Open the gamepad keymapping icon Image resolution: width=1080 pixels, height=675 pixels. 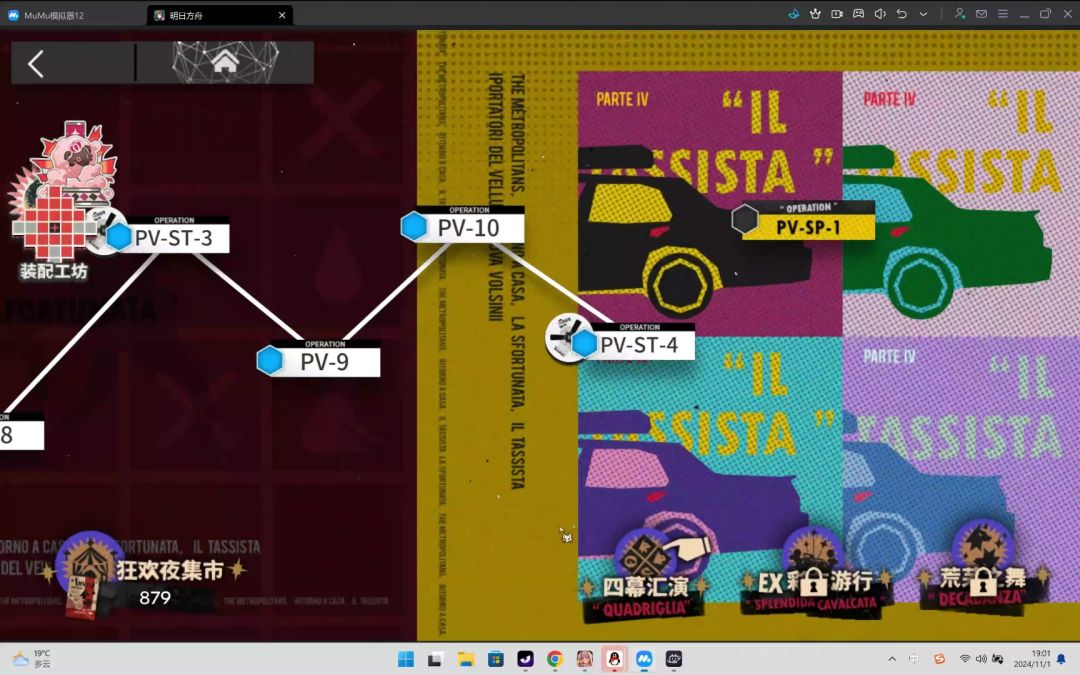click(x=858, y=14)
